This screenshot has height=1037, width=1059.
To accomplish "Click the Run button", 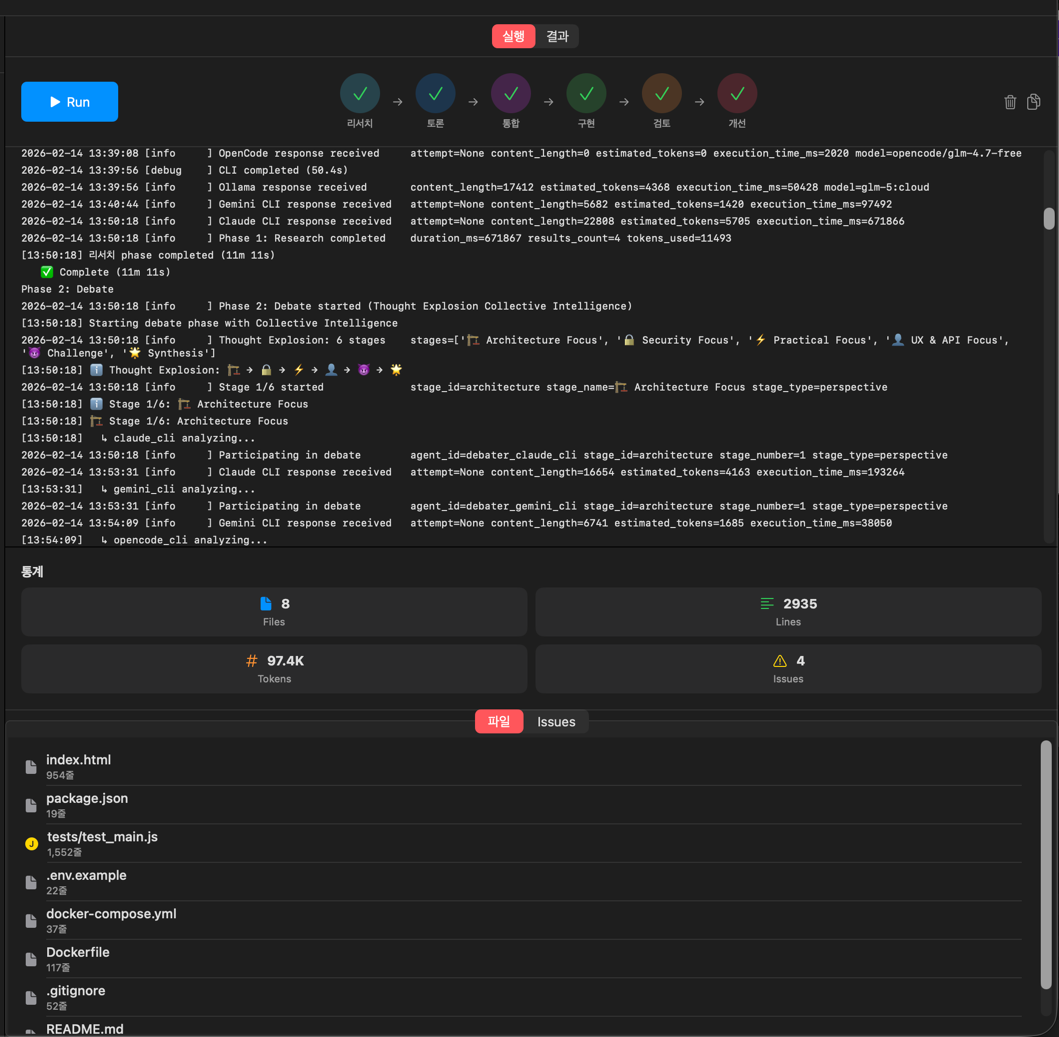I will pyautogui.click(x=70, y=102).
